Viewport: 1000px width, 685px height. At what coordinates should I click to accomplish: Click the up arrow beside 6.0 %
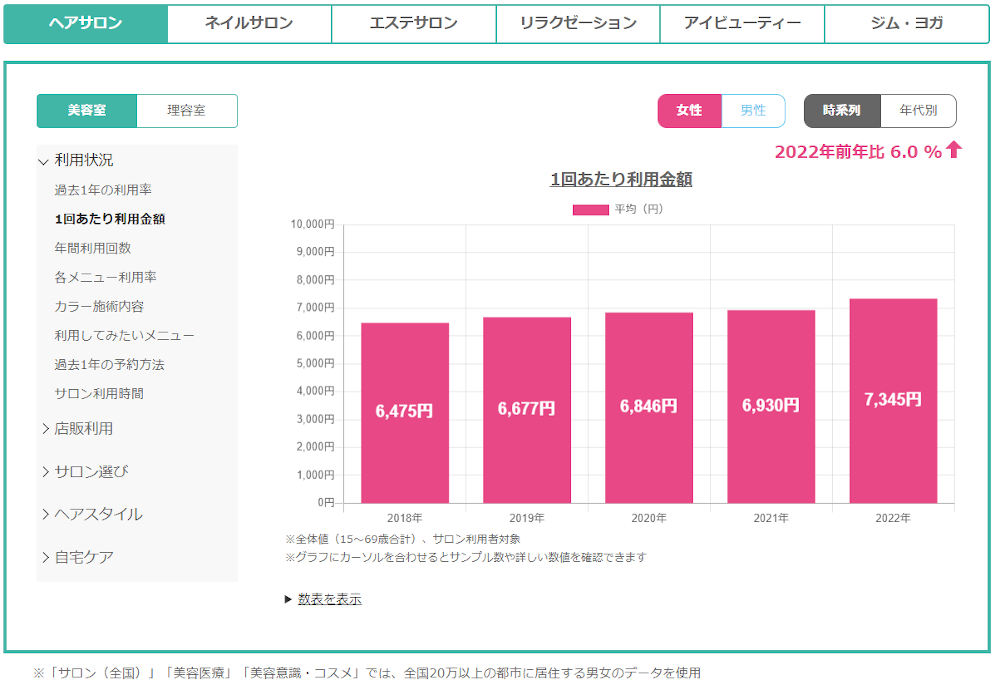(x=954, y=150)
